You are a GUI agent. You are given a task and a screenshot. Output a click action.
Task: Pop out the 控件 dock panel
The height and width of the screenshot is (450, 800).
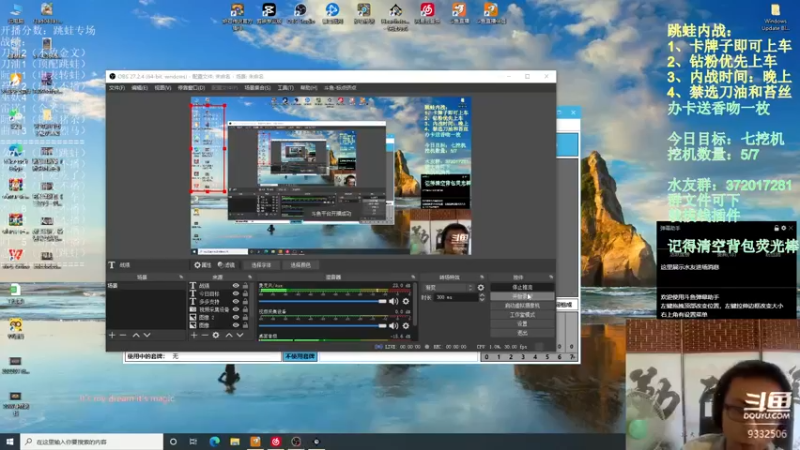(551, 277)
